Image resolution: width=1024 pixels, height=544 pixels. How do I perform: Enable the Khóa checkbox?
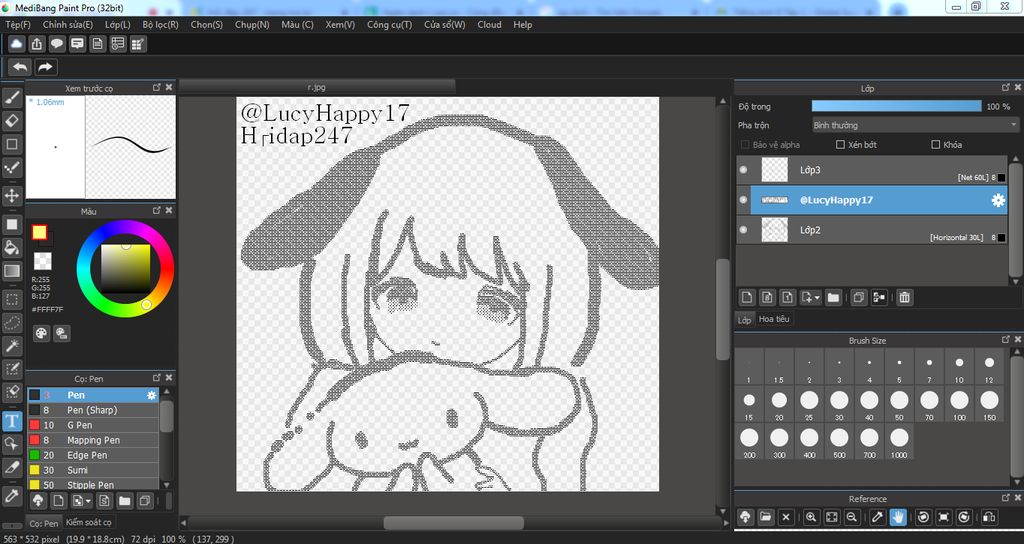936,145
